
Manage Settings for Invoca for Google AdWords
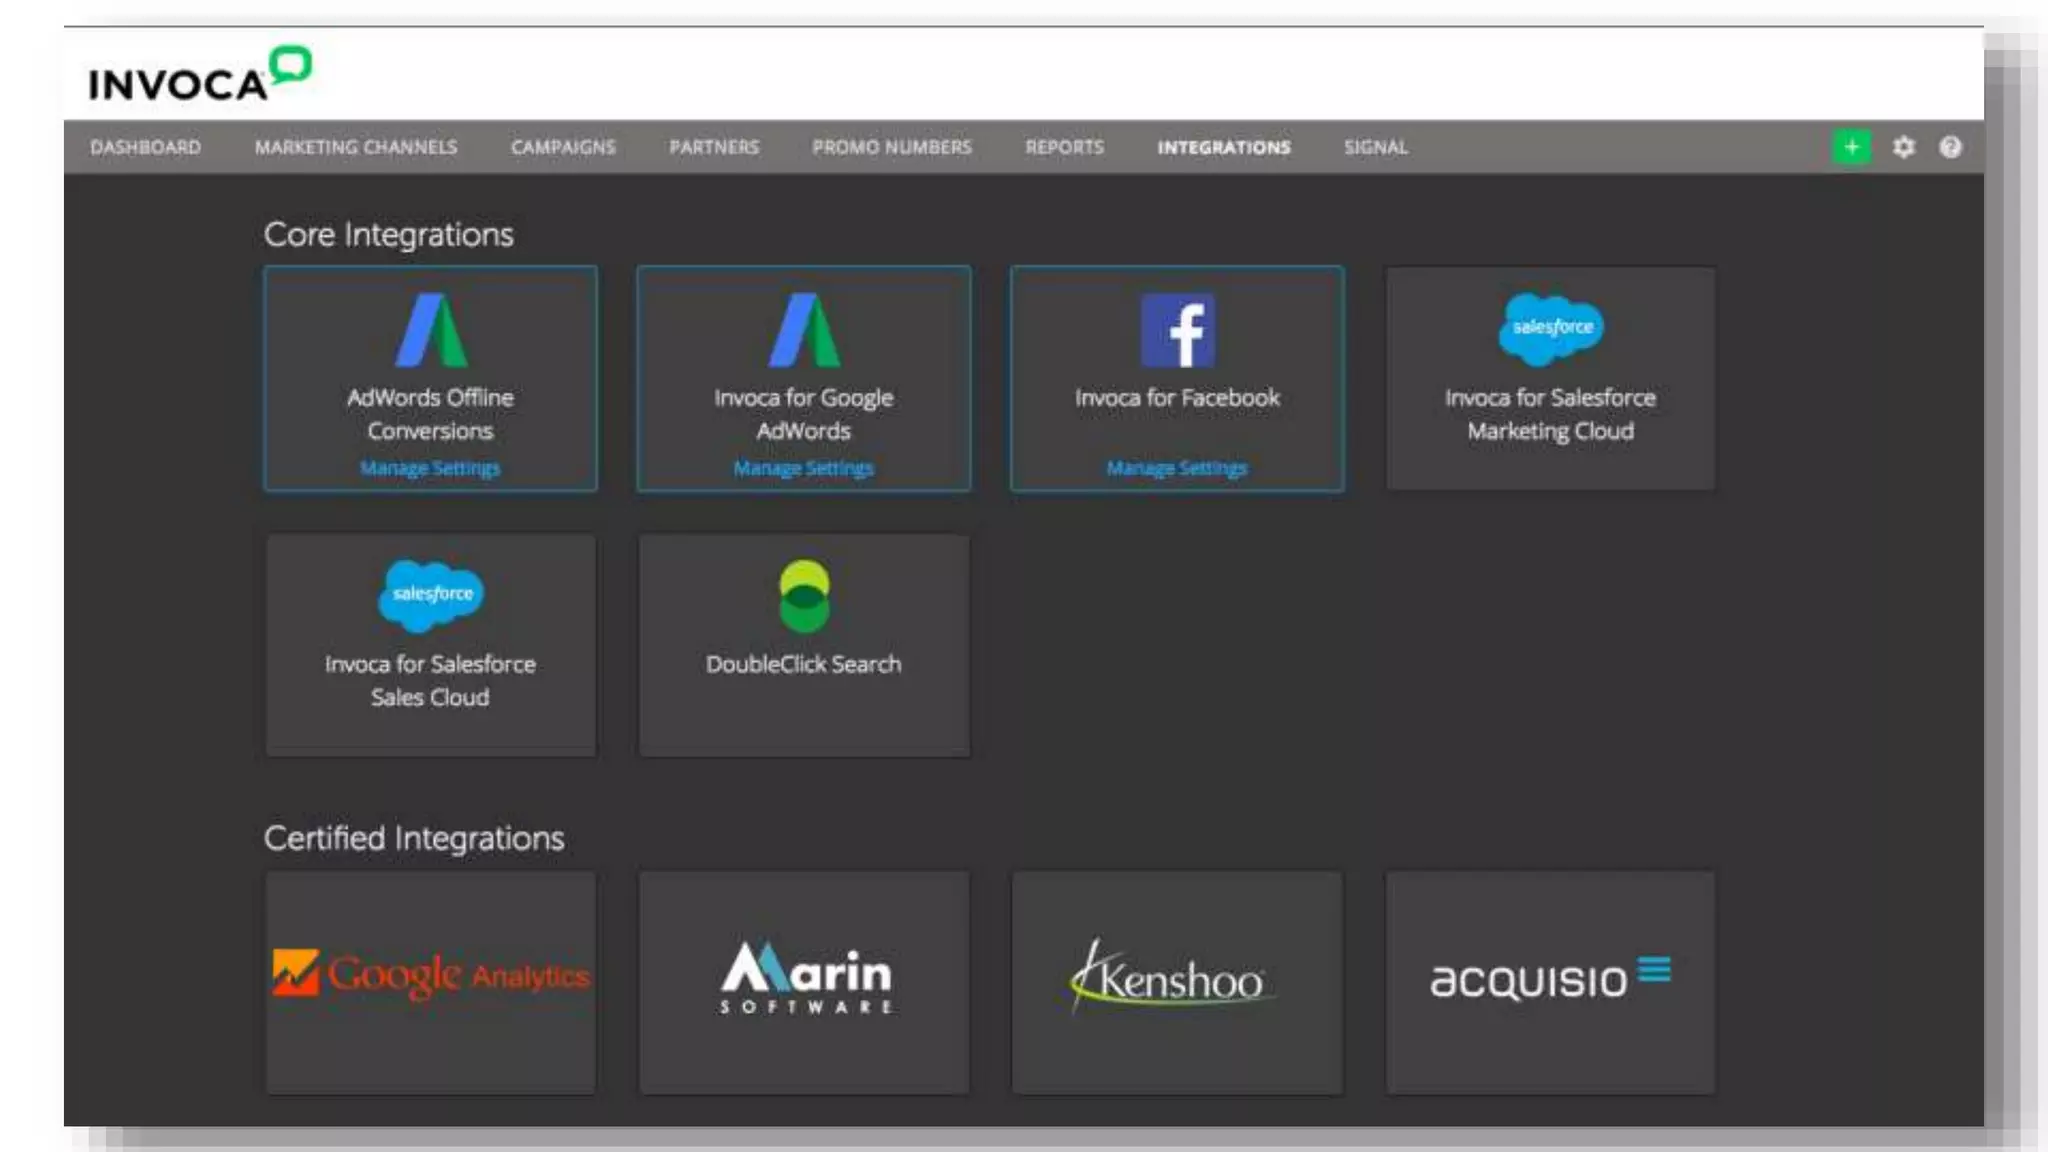point(804,468)
